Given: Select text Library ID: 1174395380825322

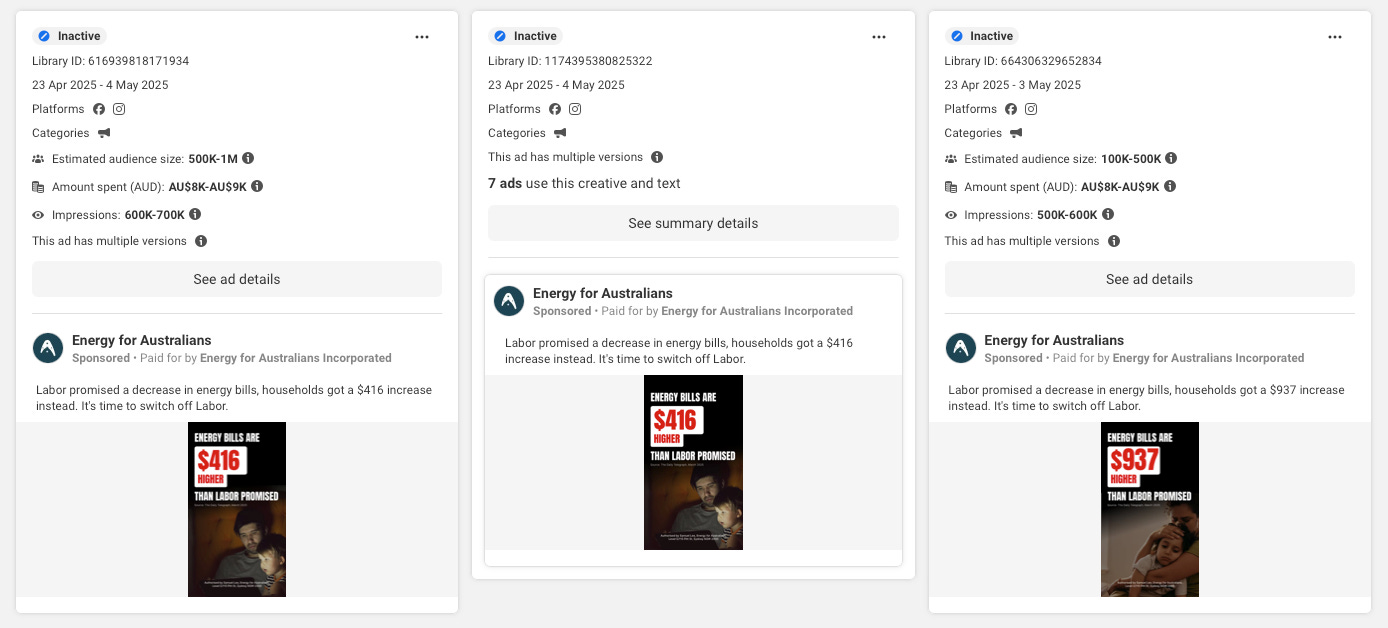Looking at the screenshot, I should (570, 61).
